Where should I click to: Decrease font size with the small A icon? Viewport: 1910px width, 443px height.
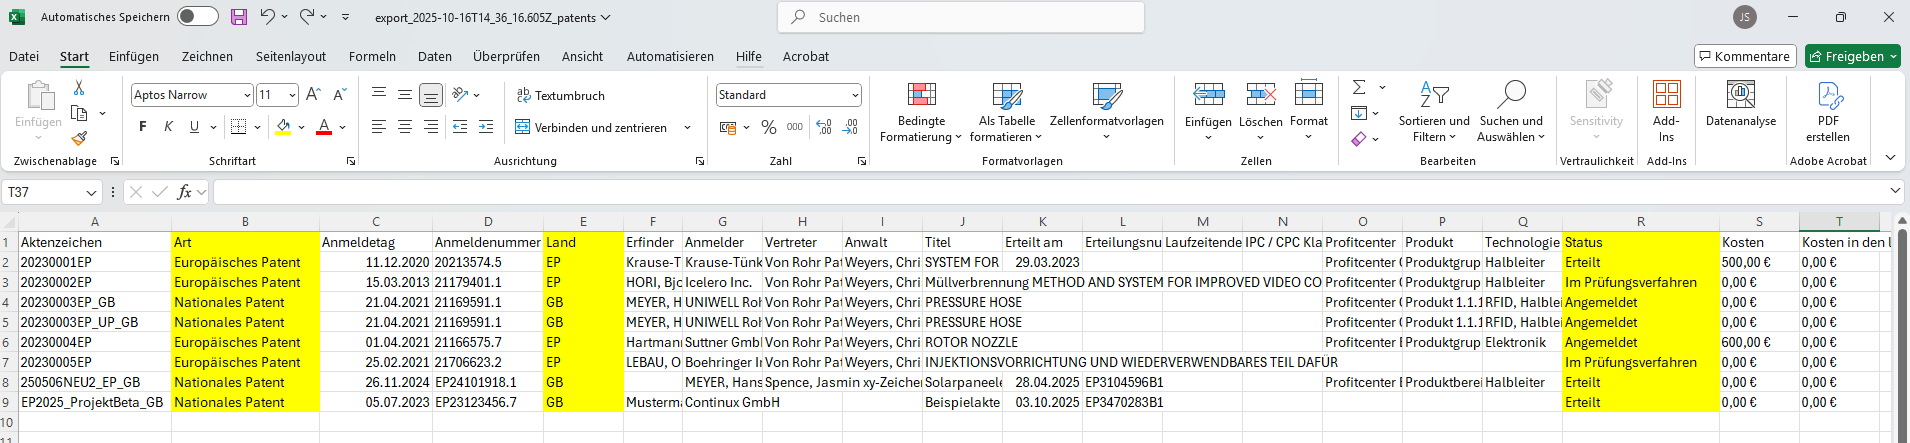pyautogui.click(x=339, y=94)
